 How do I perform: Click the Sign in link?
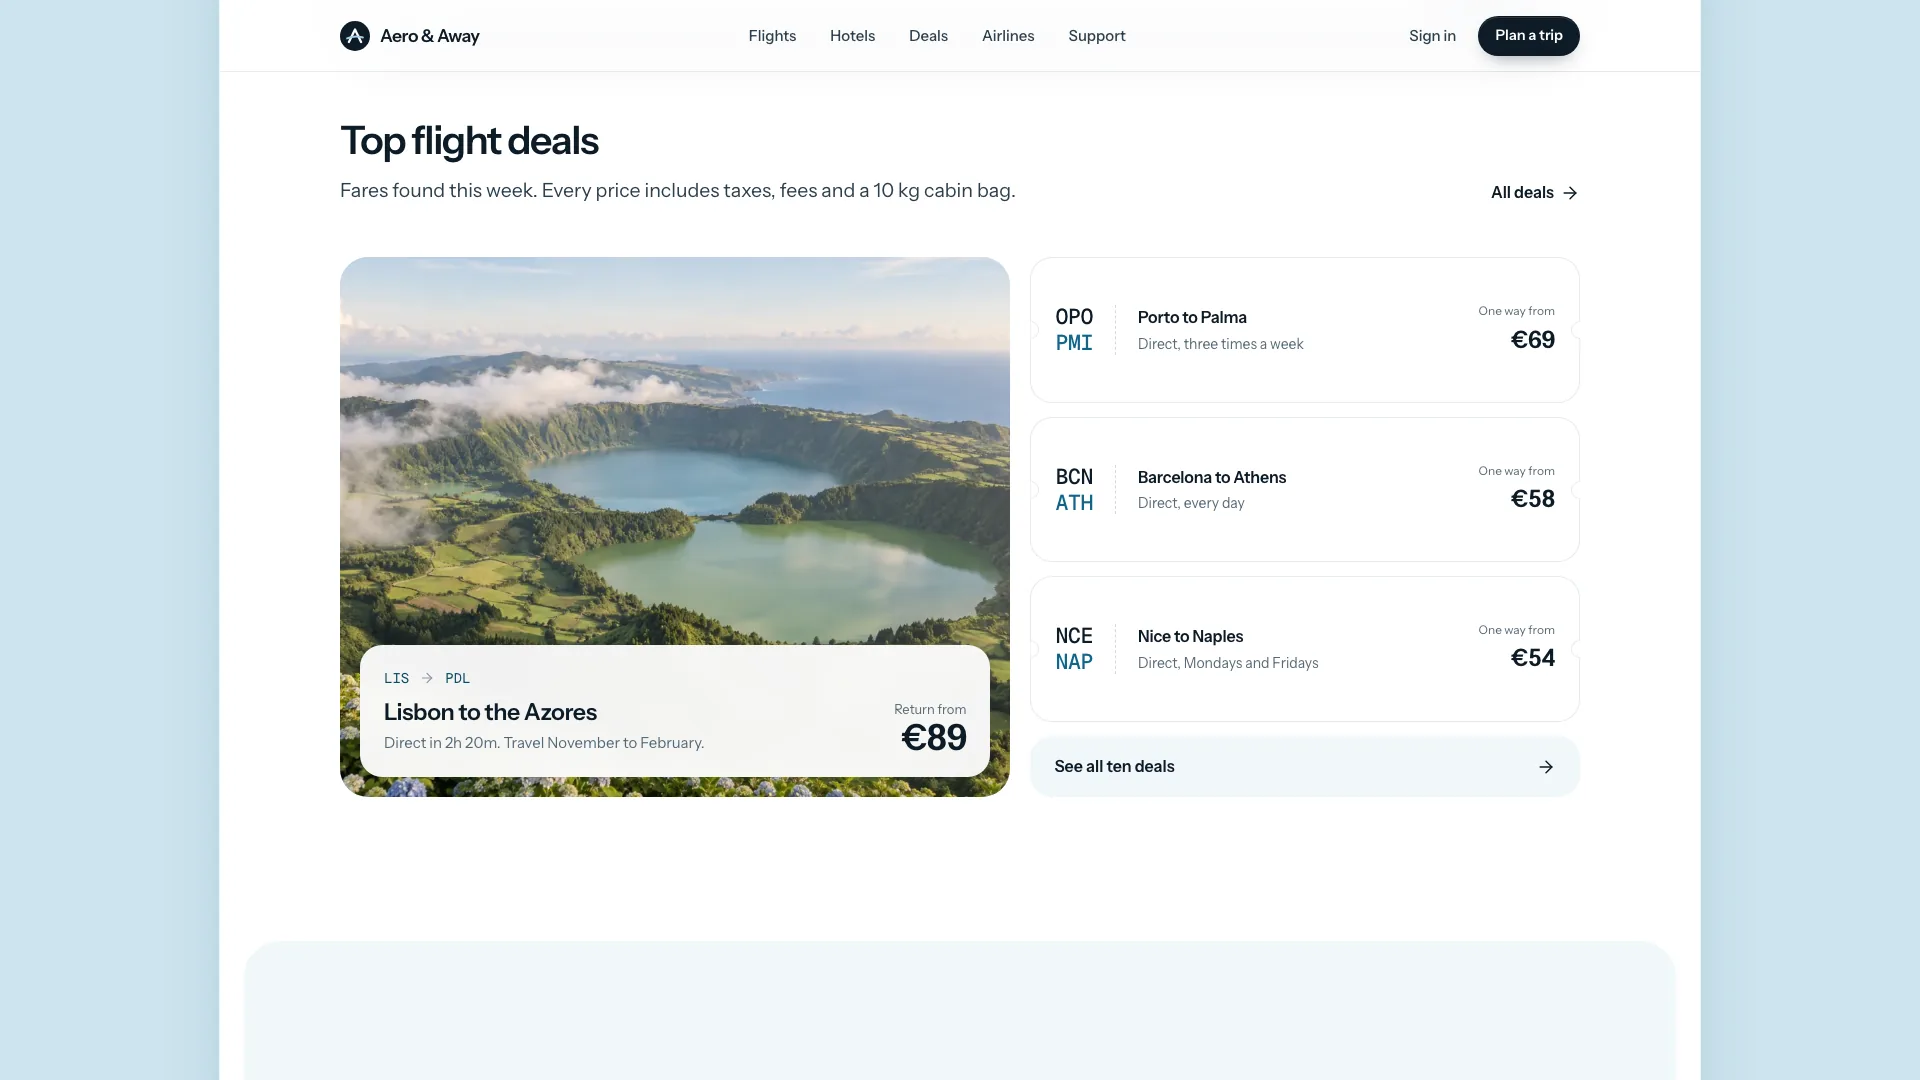(1432, 36)
